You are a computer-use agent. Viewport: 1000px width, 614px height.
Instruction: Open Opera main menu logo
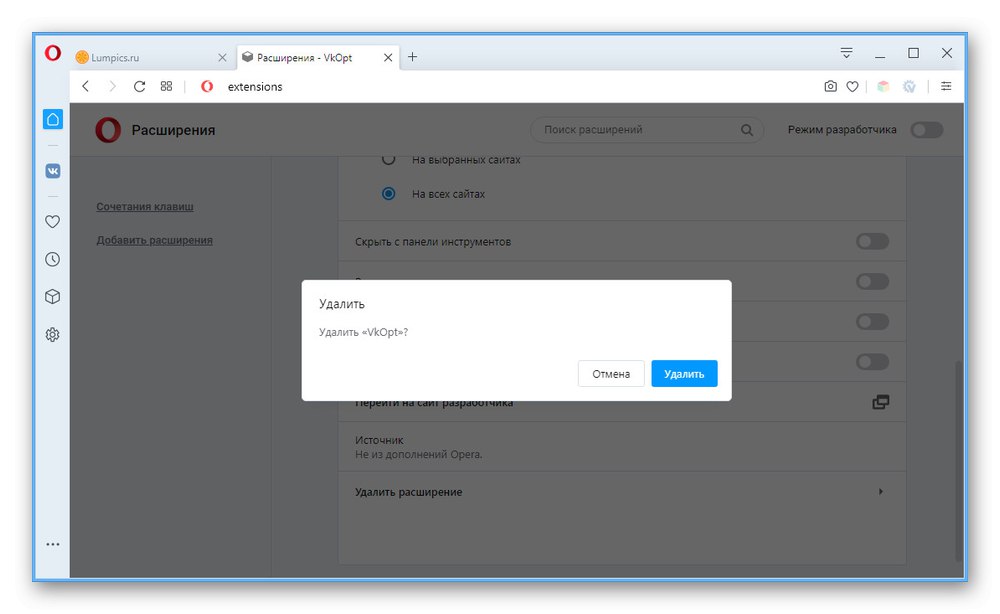click(x=53, y=53)
